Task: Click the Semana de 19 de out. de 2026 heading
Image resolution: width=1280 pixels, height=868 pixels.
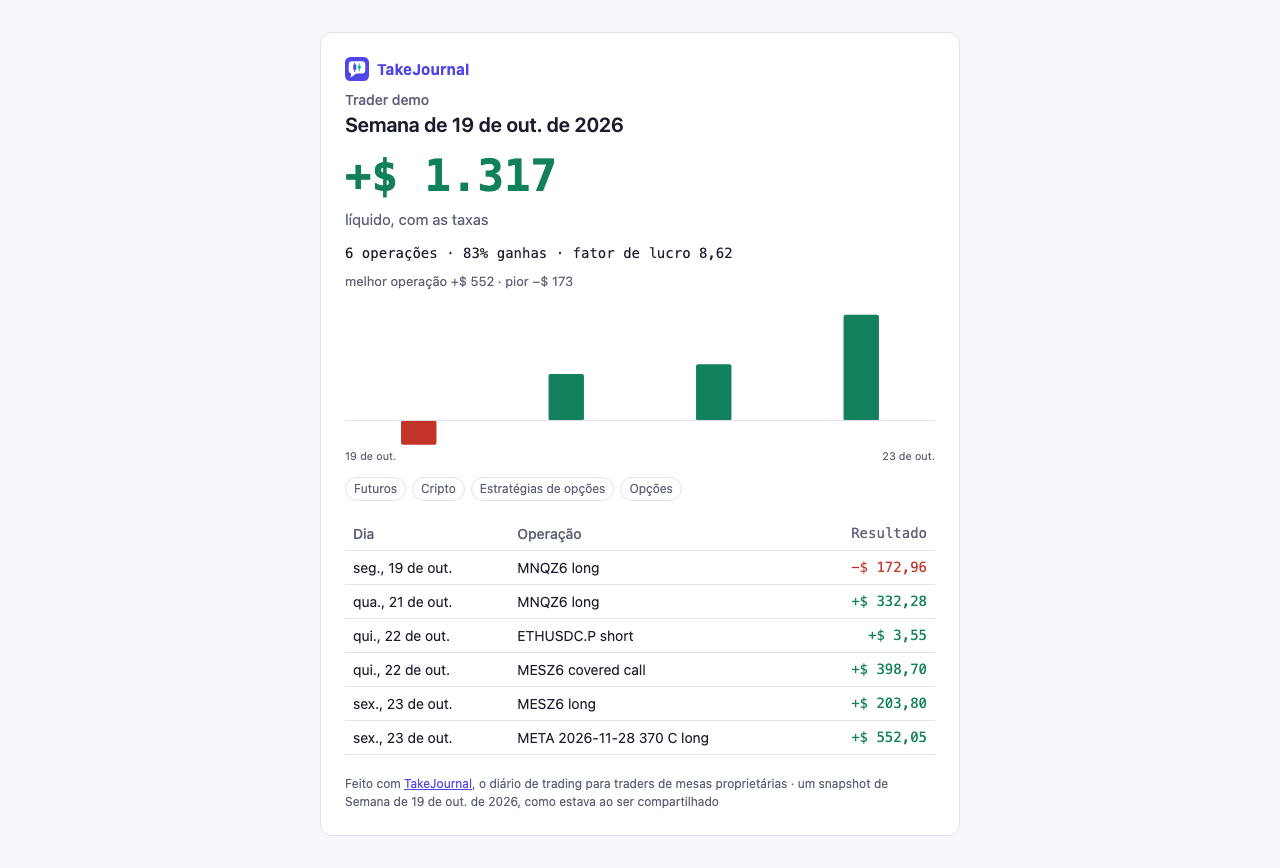Action: point(484,125)
